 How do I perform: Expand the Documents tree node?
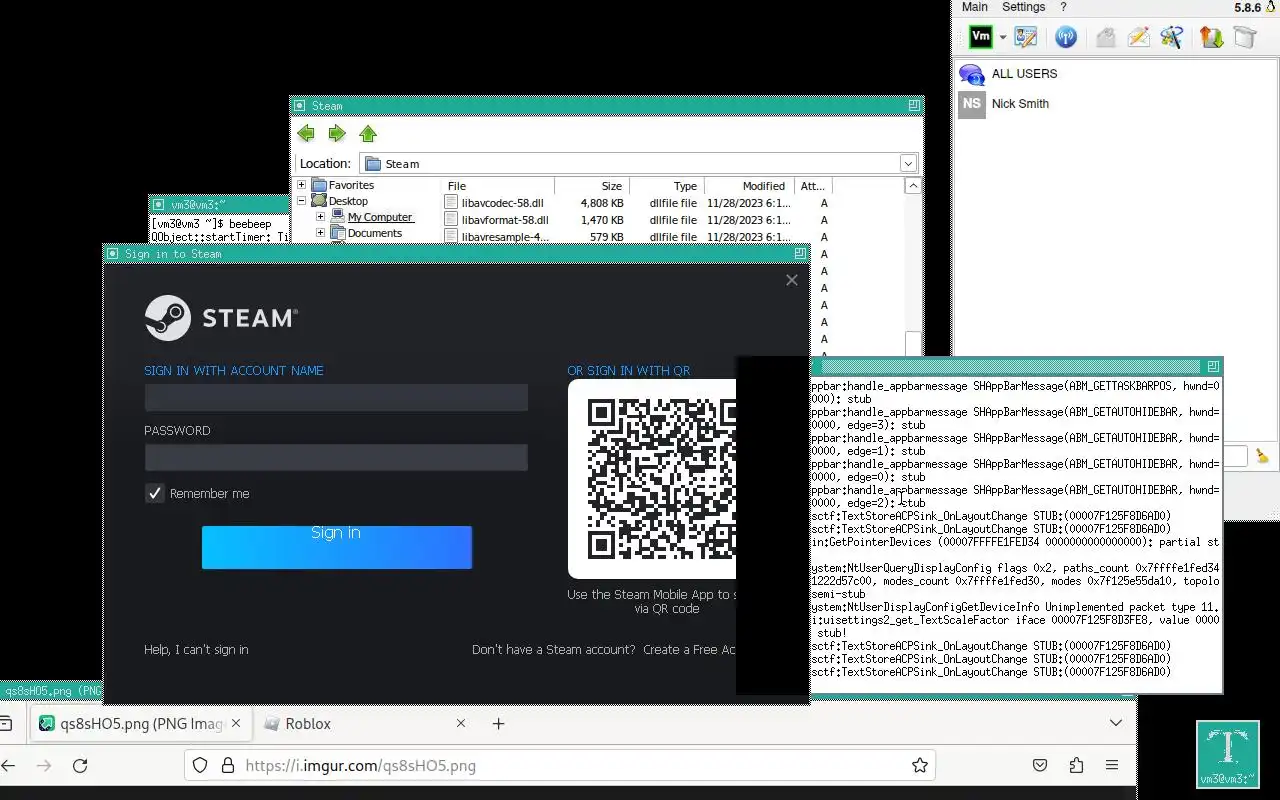tap(320, 233)
